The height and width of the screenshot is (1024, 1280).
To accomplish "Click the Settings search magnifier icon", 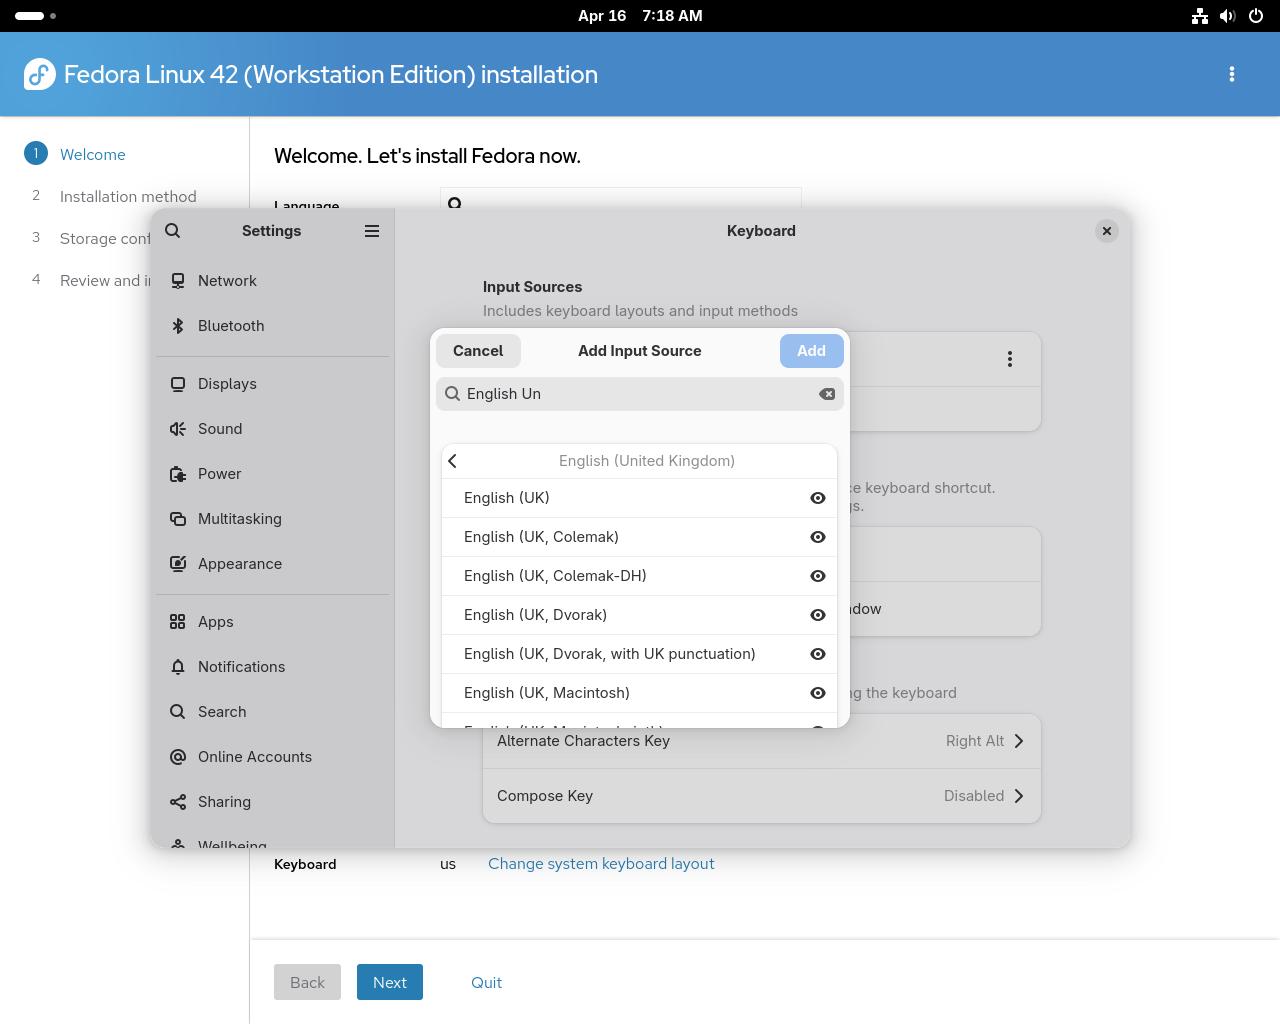I will tap(173, 231).
